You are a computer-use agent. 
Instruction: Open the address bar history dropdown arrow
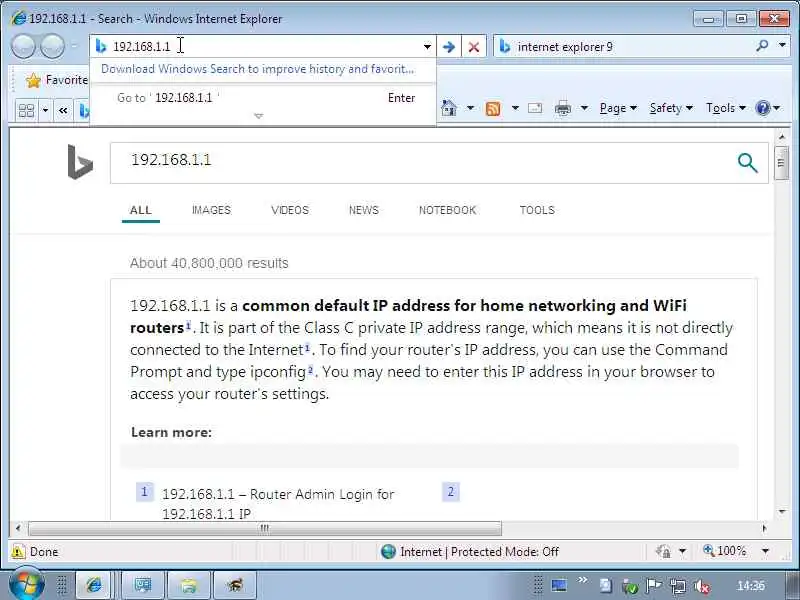427,47
